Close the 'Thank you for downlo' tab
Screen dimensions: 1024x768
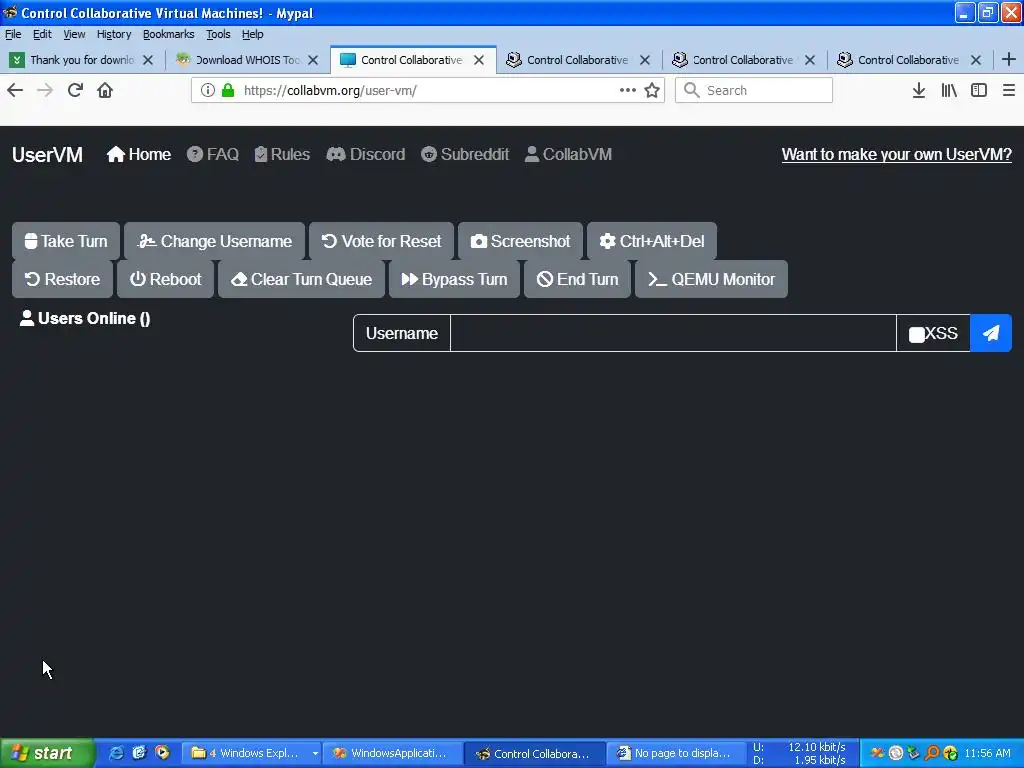[x=148, y=60]
